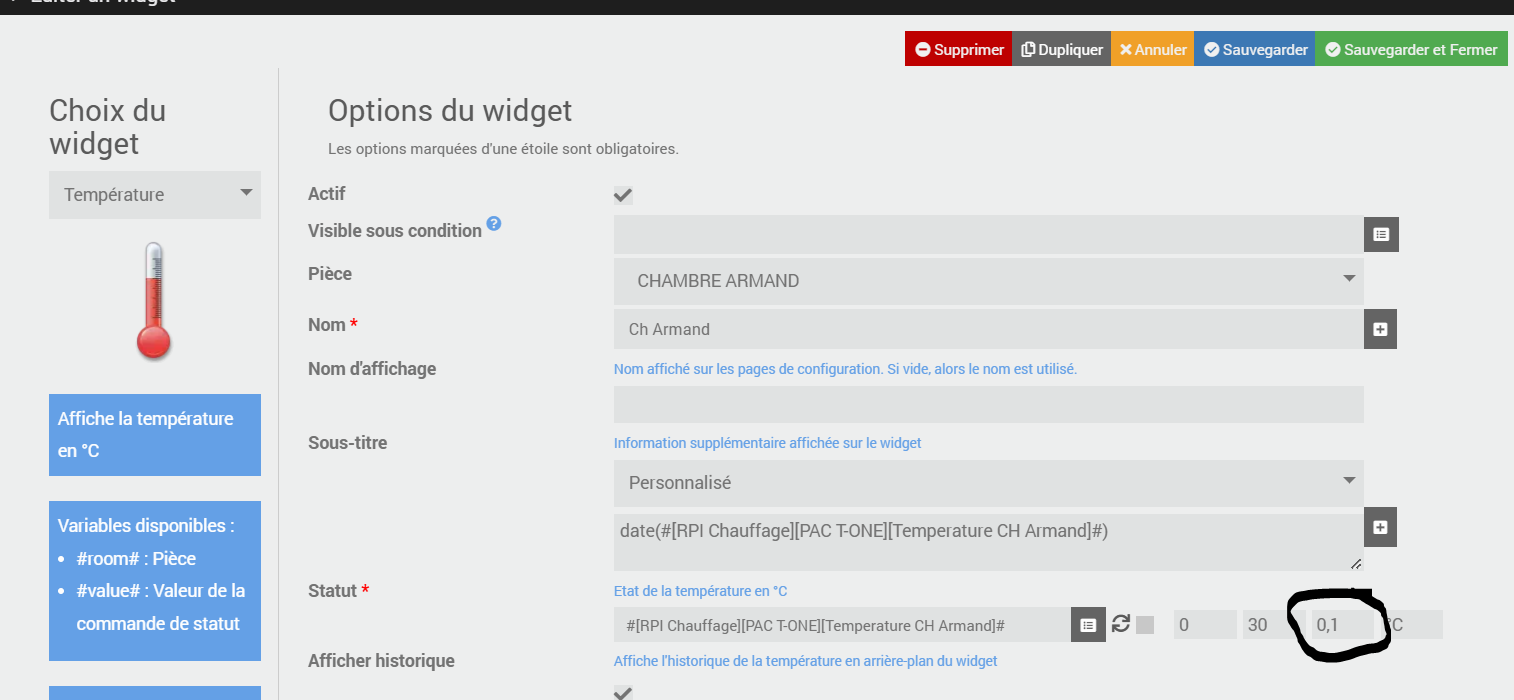
Task: Click the plus icon next to the subtitle text area
Action: click(x=1380, y=527)
